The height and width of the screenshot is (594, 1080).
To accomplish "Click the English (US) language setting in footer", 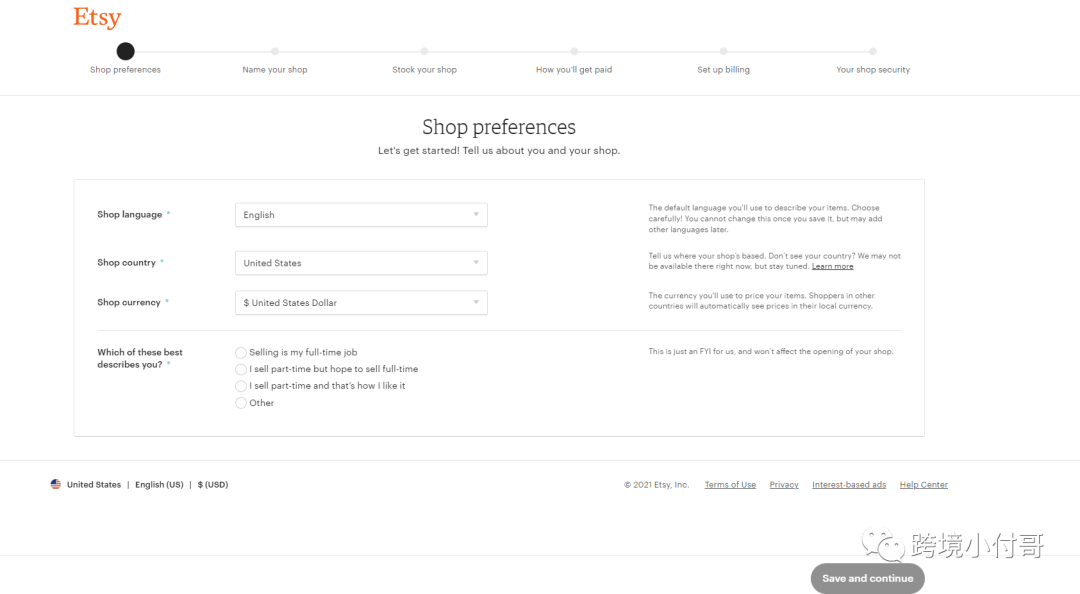I will pos(159,484).
